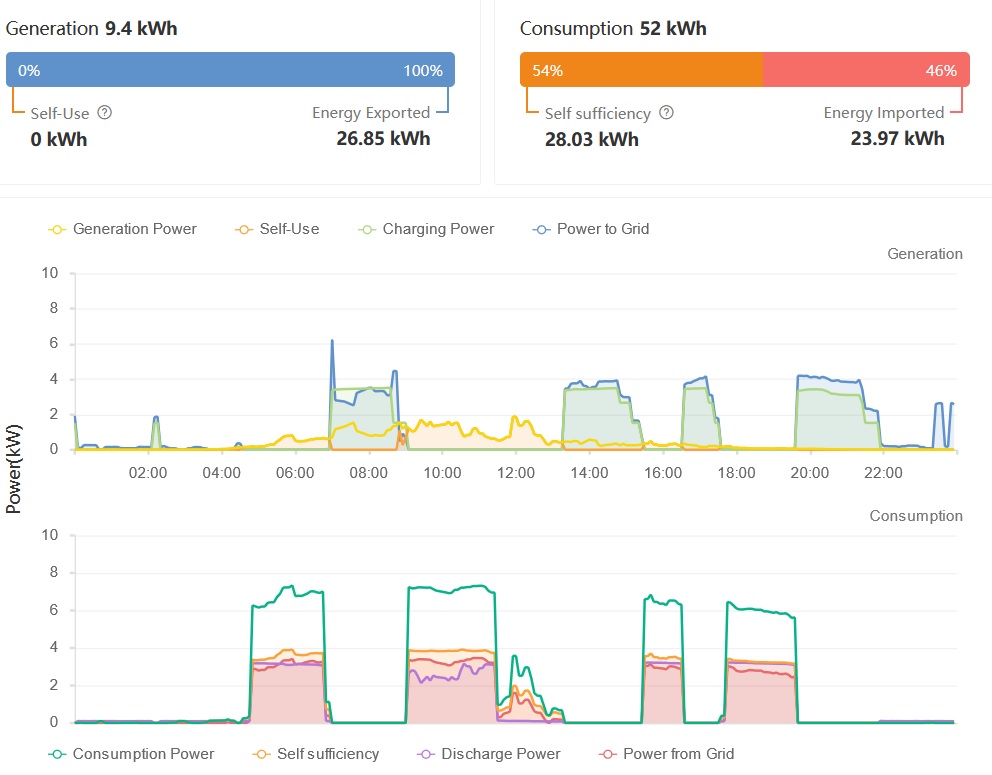This screenshot has height=775, width=992.
Task: Click the Consumption chart title
Action: point(916,516)
